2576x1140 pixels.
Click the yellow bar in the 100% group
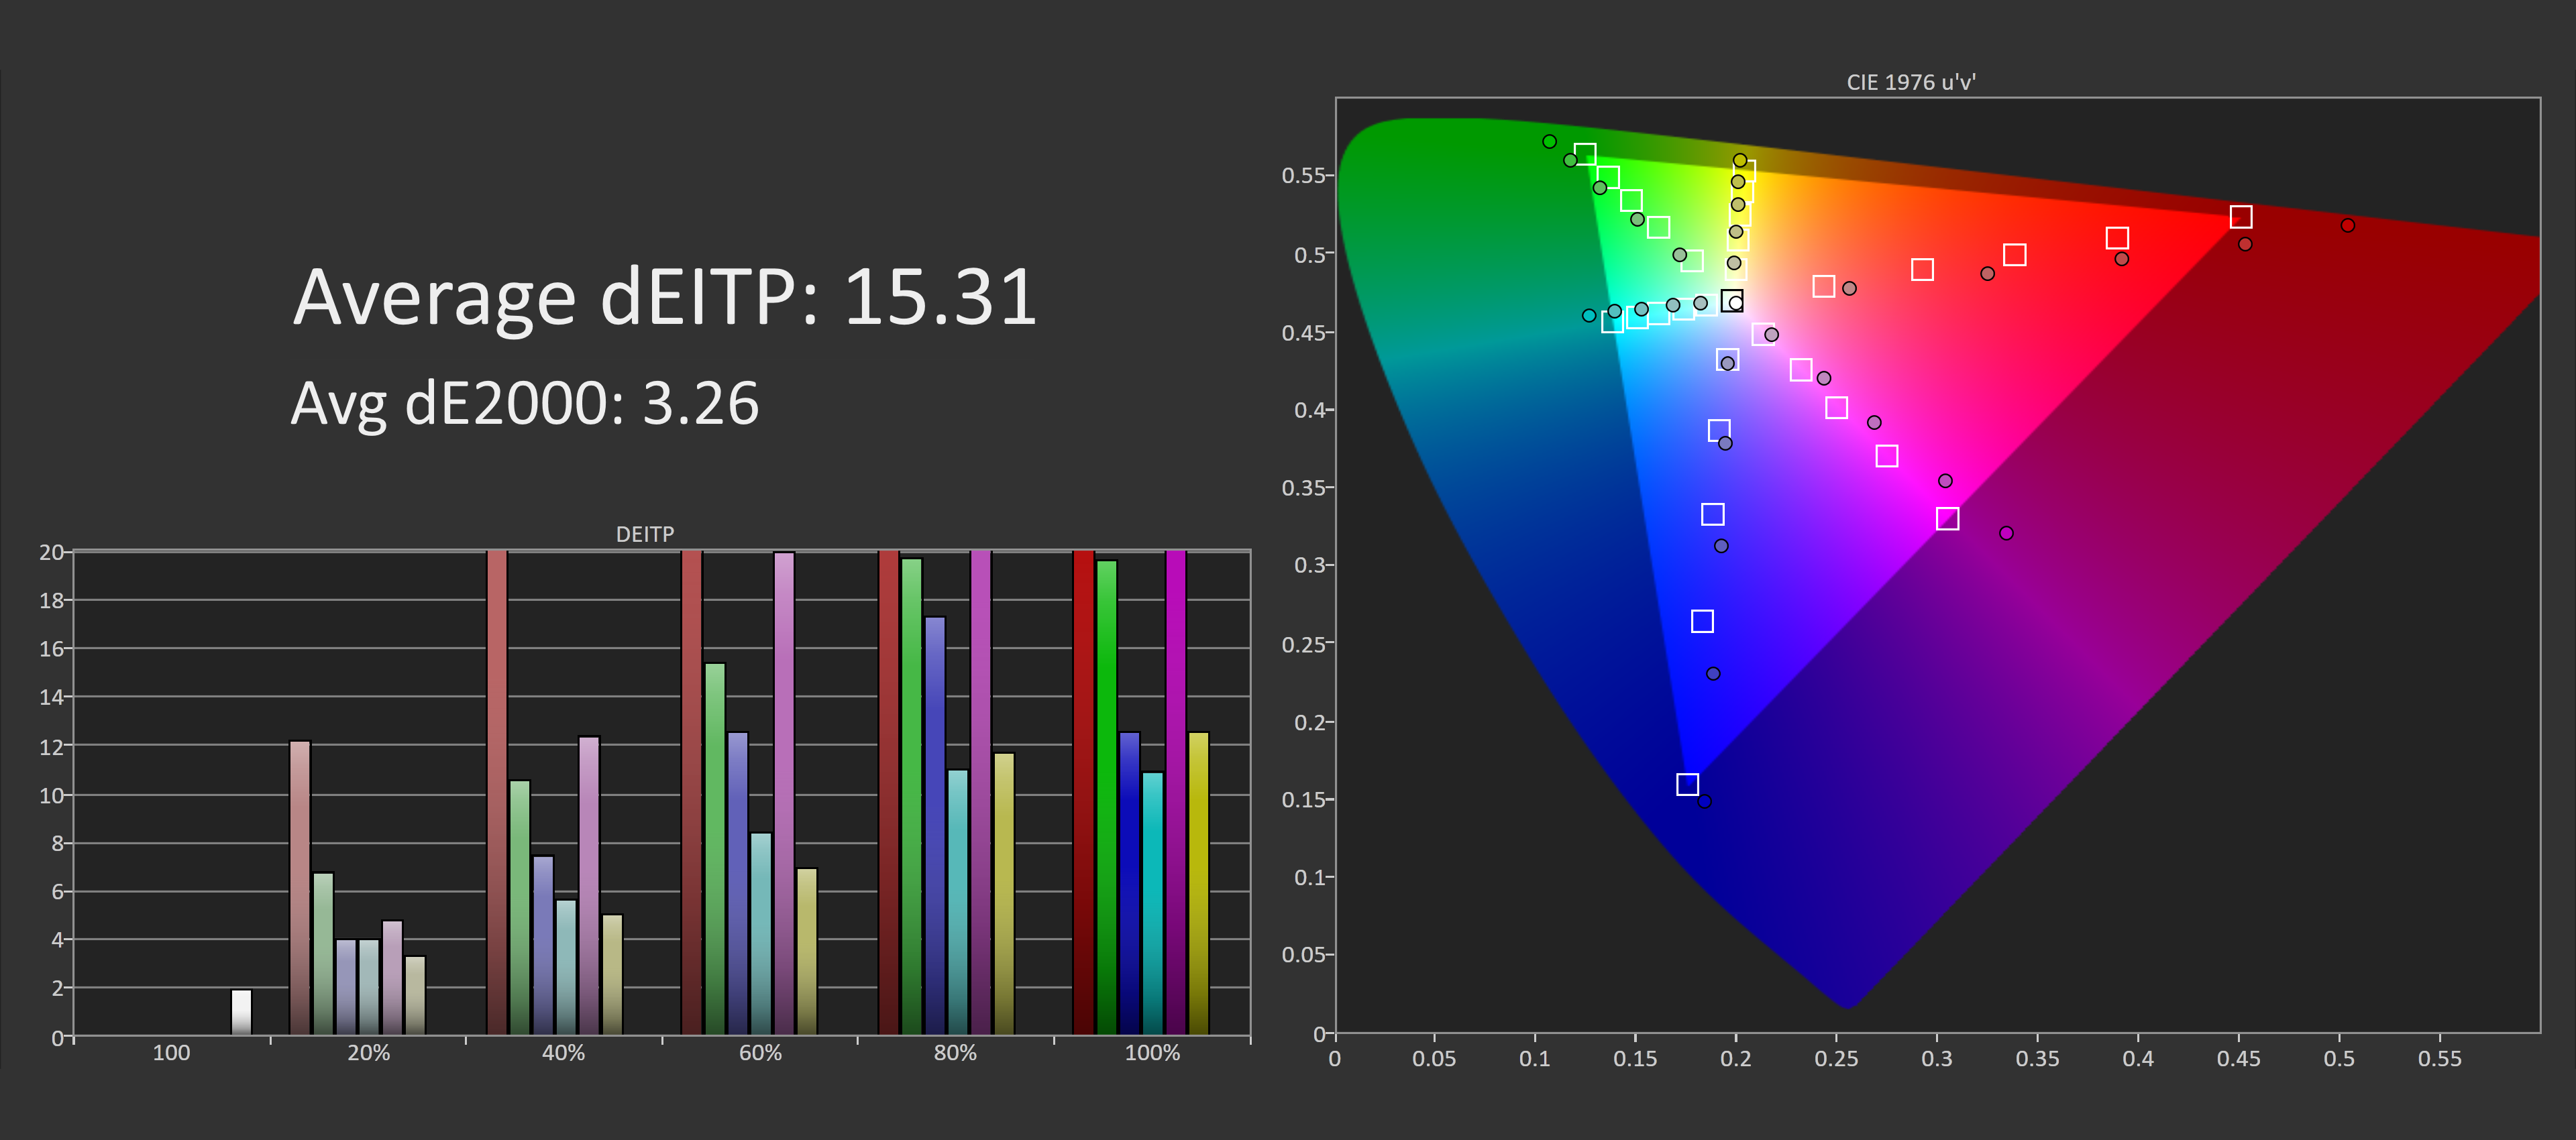tap(1198, 883)
